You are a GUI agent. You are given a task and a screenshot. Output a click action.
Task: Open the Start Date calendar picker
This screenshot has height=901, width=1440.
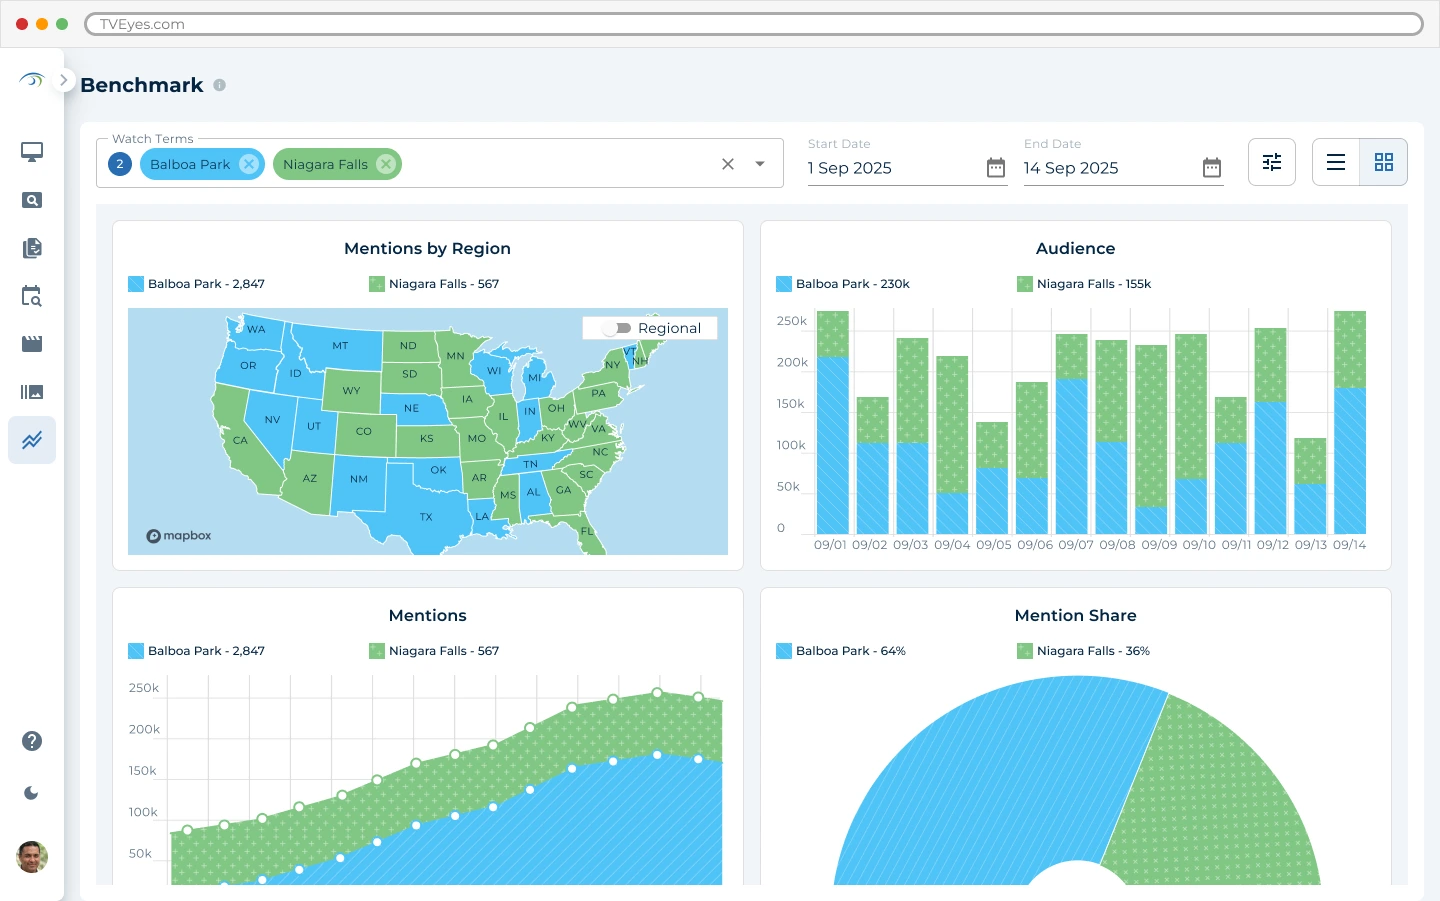[x=995, y=168]
